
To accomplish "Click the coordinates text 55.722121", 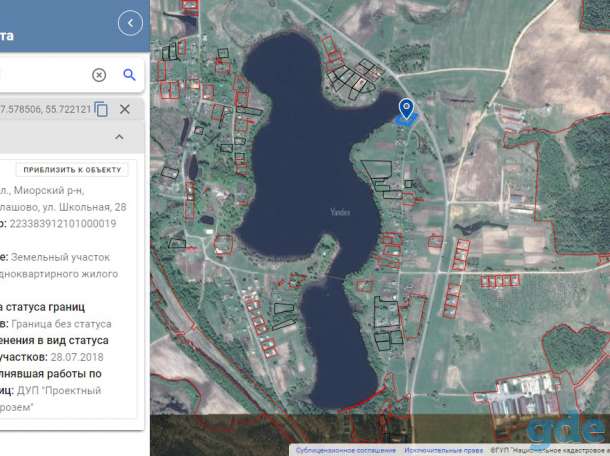I will coord(68,109).
